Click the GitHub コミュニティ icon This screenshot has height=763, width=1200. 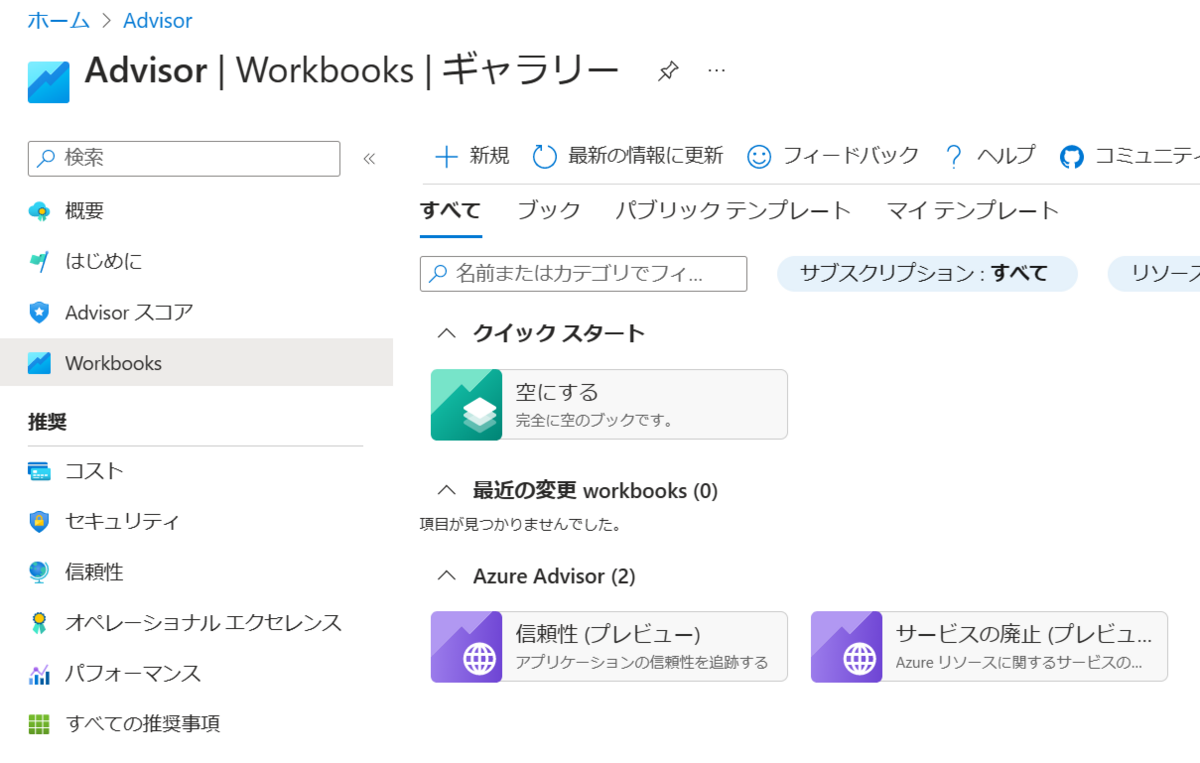1072,156
